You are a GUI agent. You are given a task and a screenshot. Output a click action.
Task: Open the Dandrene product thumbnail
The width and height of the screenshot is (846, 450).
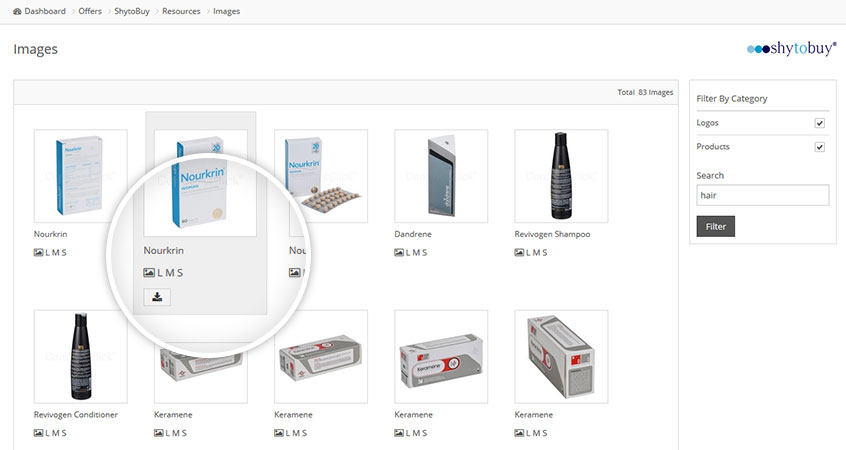pyautogui.click(x=441, y=176)
